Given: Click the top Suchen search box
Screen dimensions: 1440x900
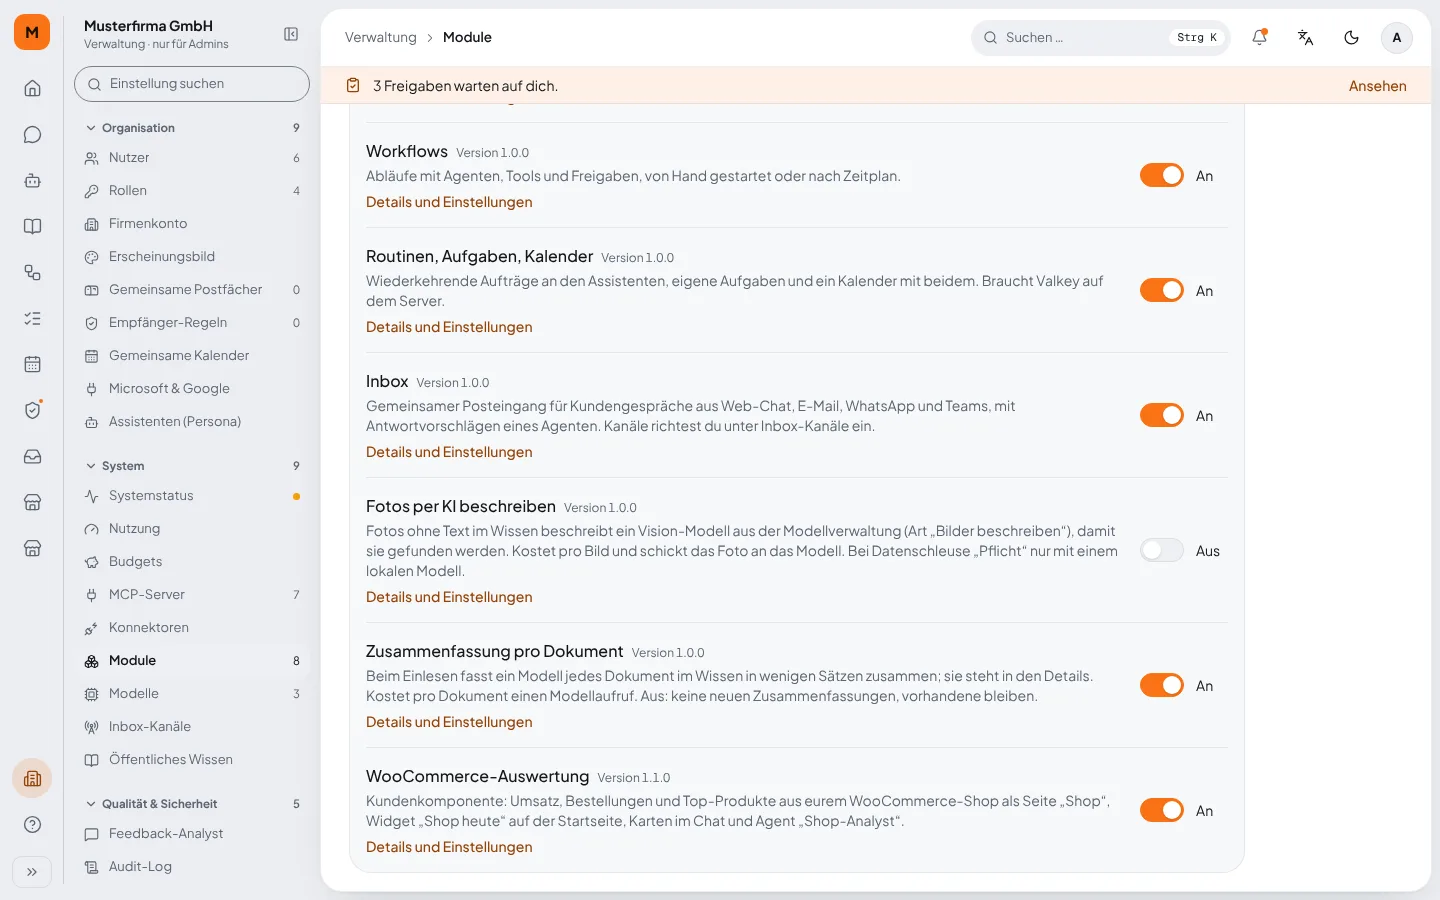Looking at the screenshot, I should (1100, 37).
